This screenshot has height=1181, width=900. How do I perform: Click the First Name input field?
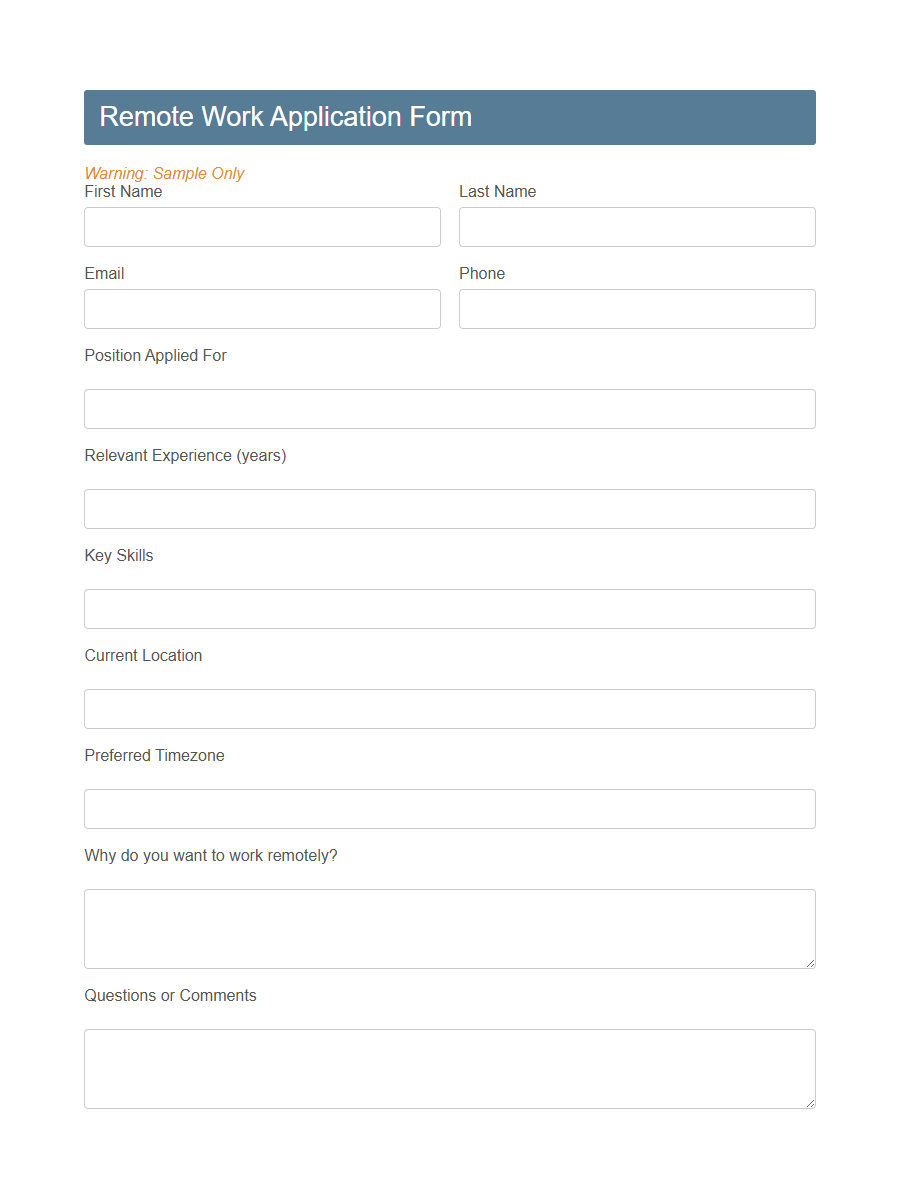[x=262, y=227]
